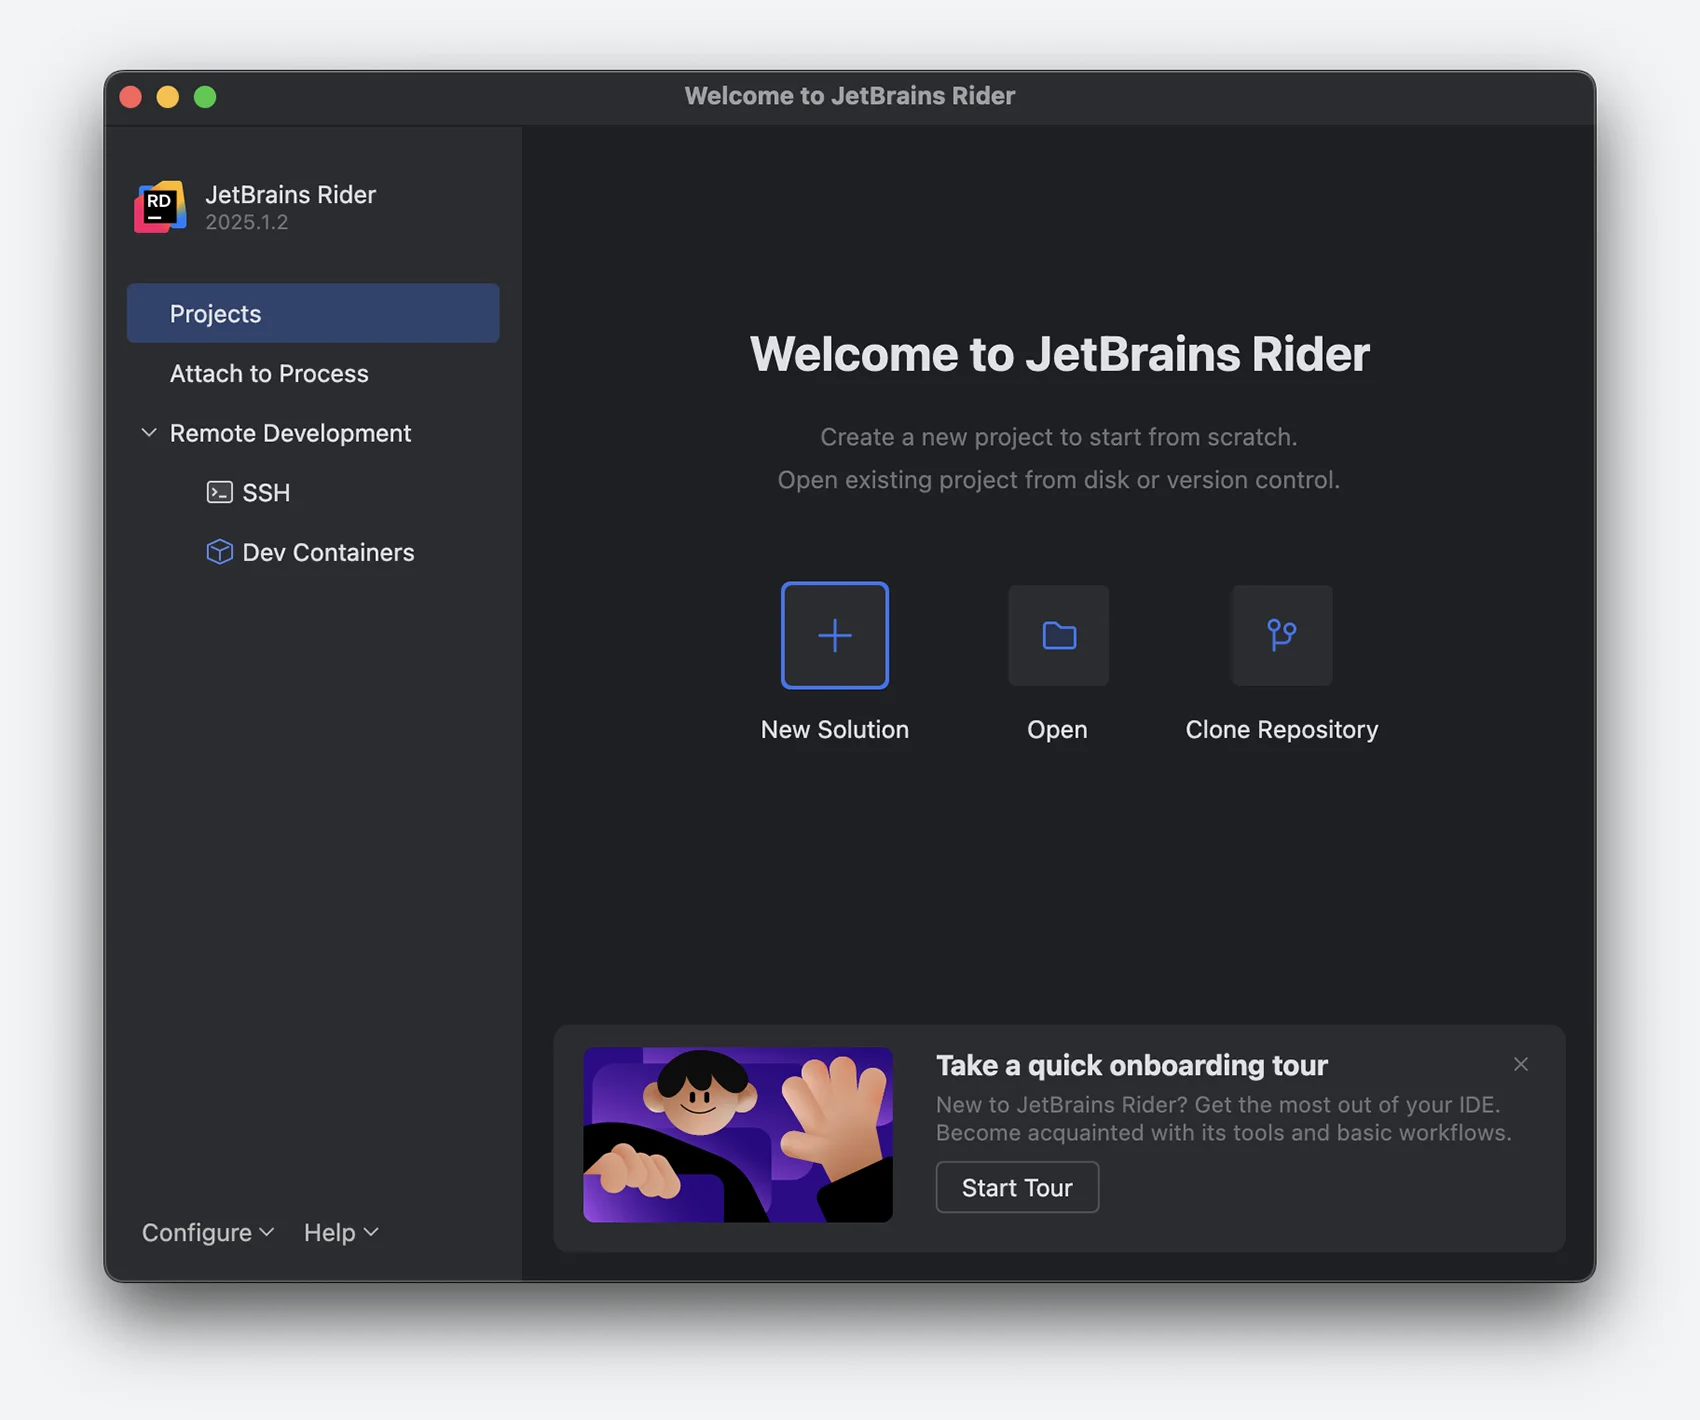This screenshot has height=1420, width=1700.
Task: Click the Open label text
Action: pyautogui.click(x=1057, y=730)
